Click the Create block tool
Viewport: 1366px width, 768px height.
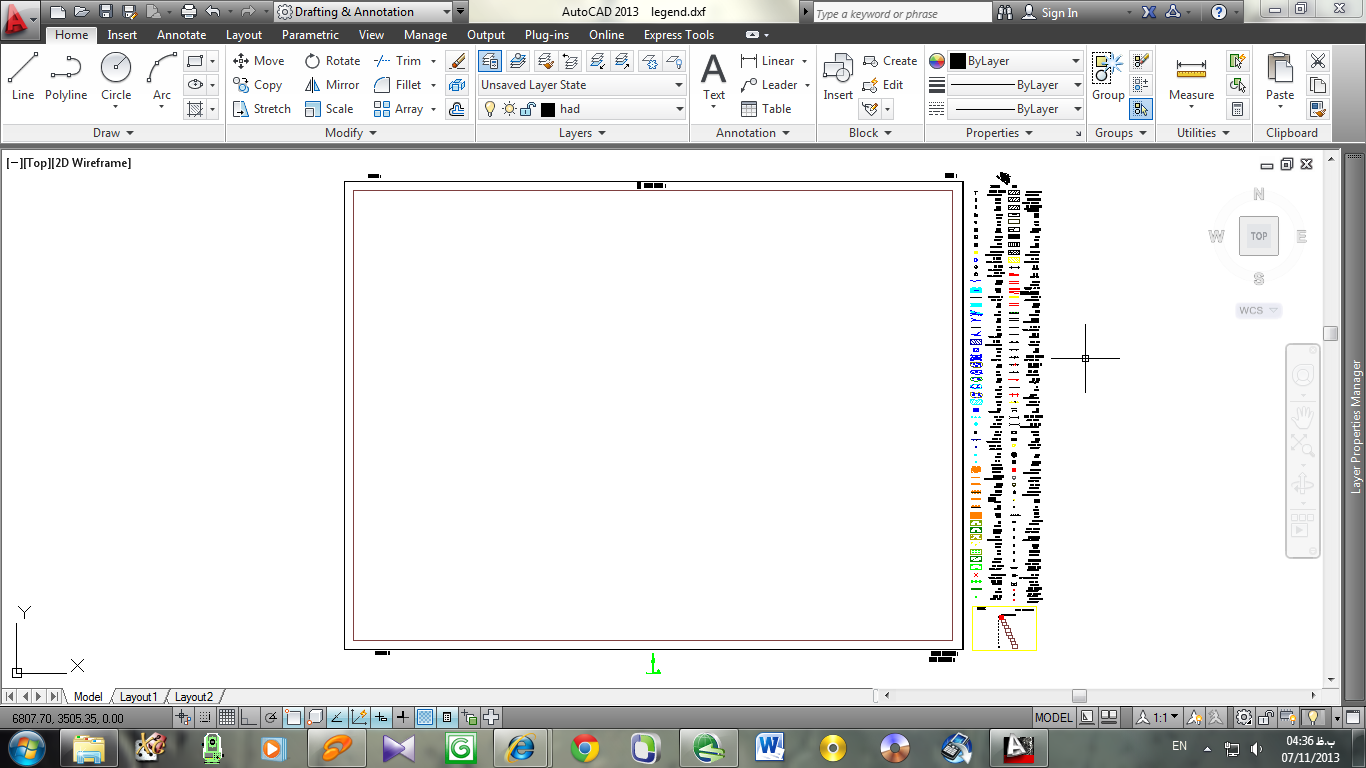(x=889, y=61)
